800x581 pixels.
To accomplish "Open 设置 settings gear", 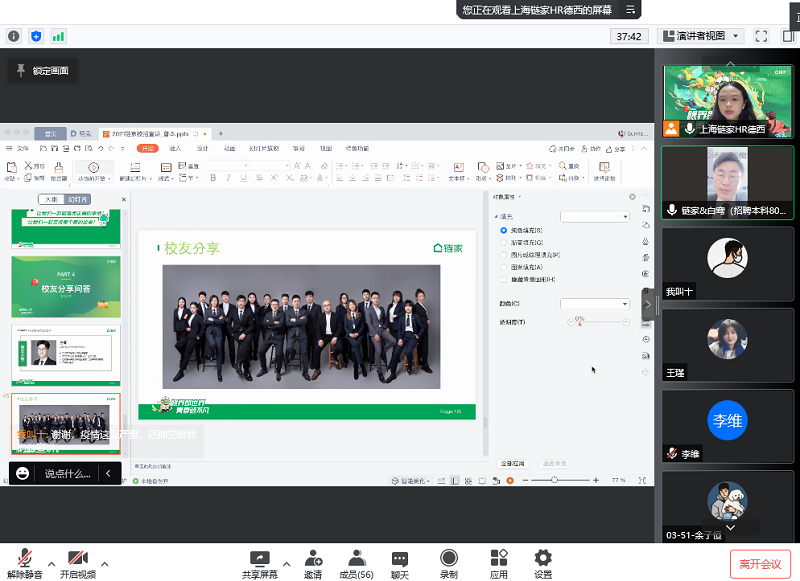I will tap(543, 563).
